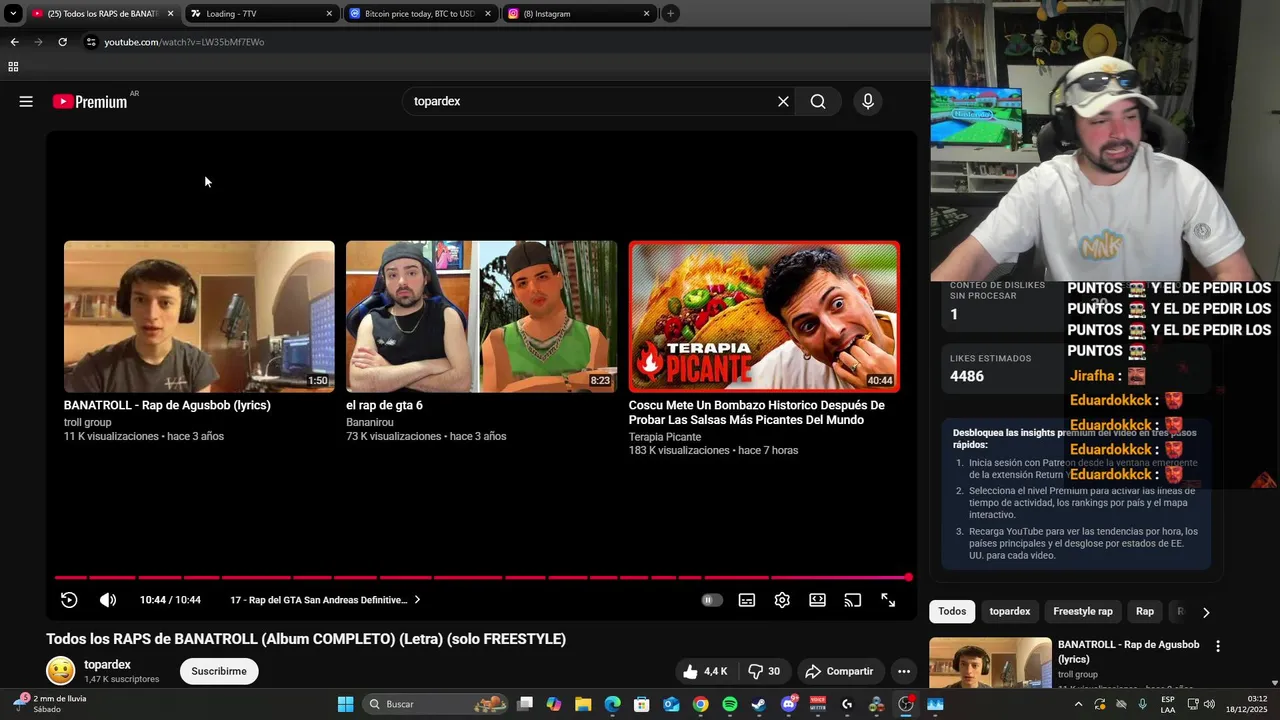Share the video via Compartir button

(839, 671)
